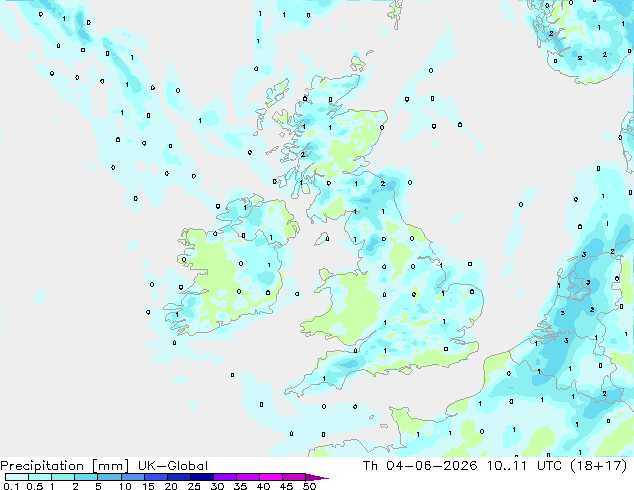This screenshot has width=634, height=490.
Task: Pick the 10–15 mm legend color swatch
Action: point(132,477)
